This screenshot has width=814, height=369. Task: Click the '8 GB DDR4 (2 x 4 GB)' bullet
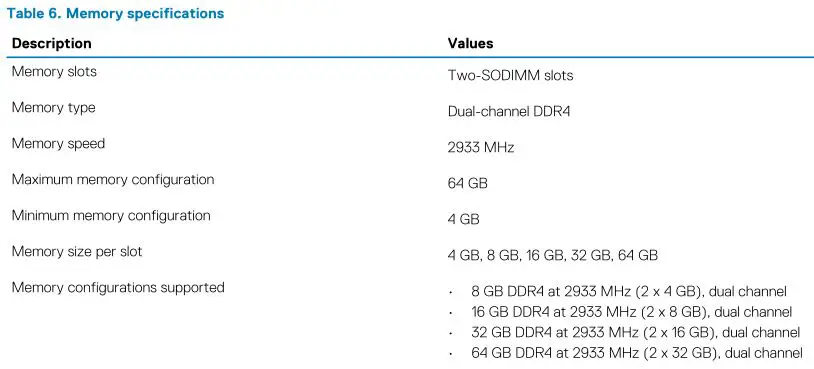[x=629, y=291]
